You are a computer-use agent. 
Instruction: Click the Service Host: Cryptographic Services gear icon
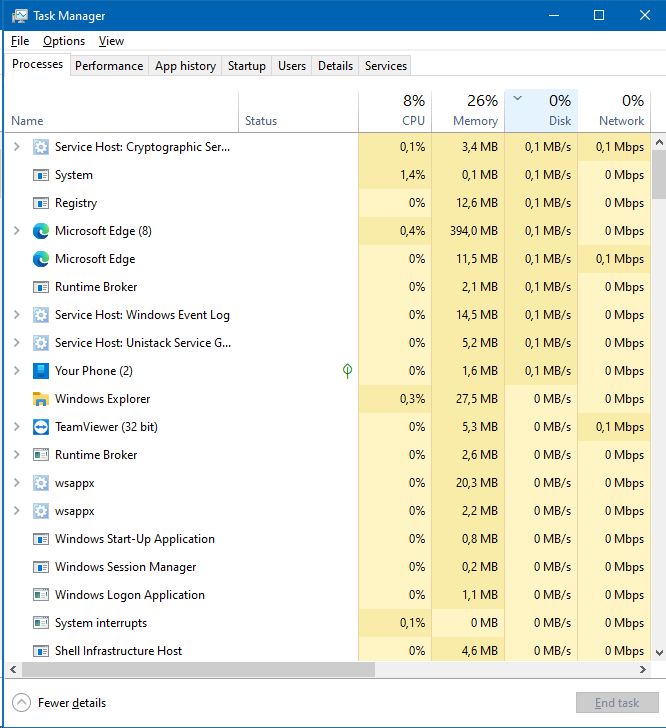point(41,147)
